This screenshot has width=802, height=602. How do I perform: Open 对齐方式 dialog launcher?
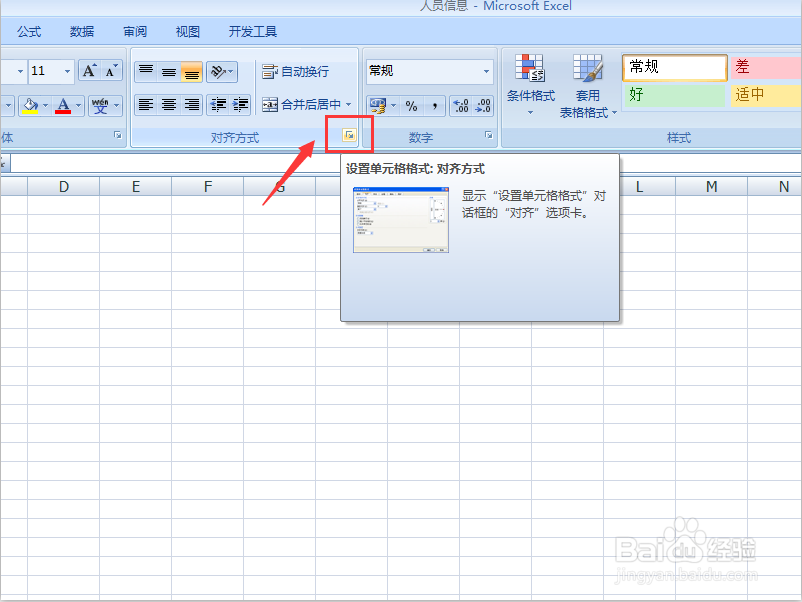(x=349, y=135)
